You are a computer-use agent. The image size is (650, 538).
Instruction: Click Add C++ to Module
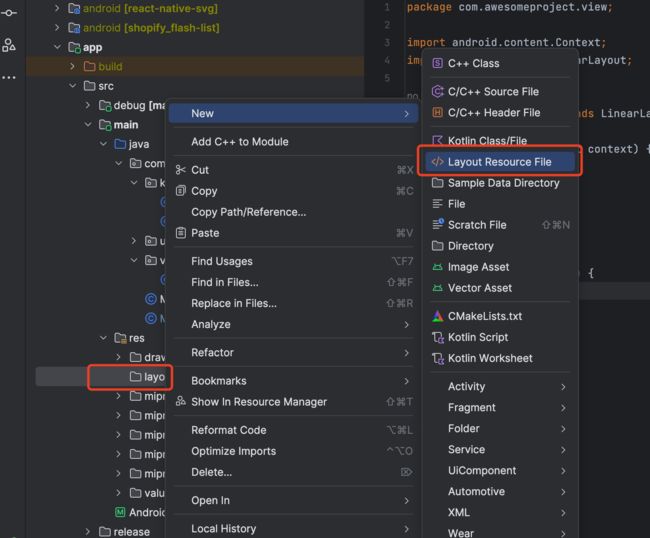(x=239, y=142)
